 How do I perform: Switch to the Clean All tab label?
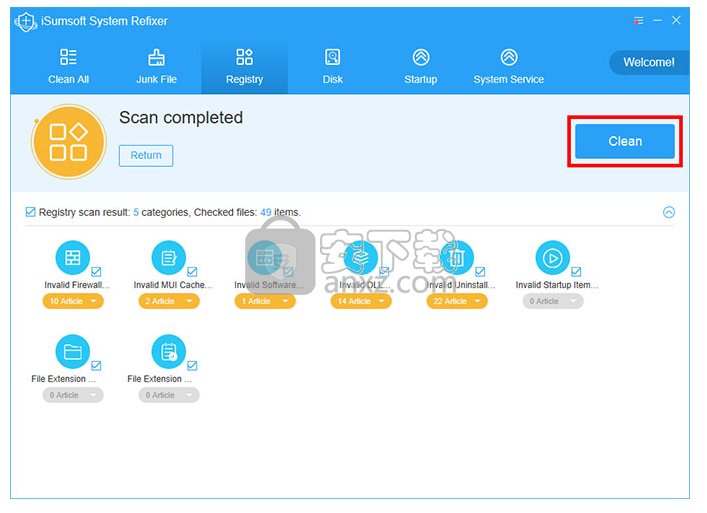coord(69,79)
